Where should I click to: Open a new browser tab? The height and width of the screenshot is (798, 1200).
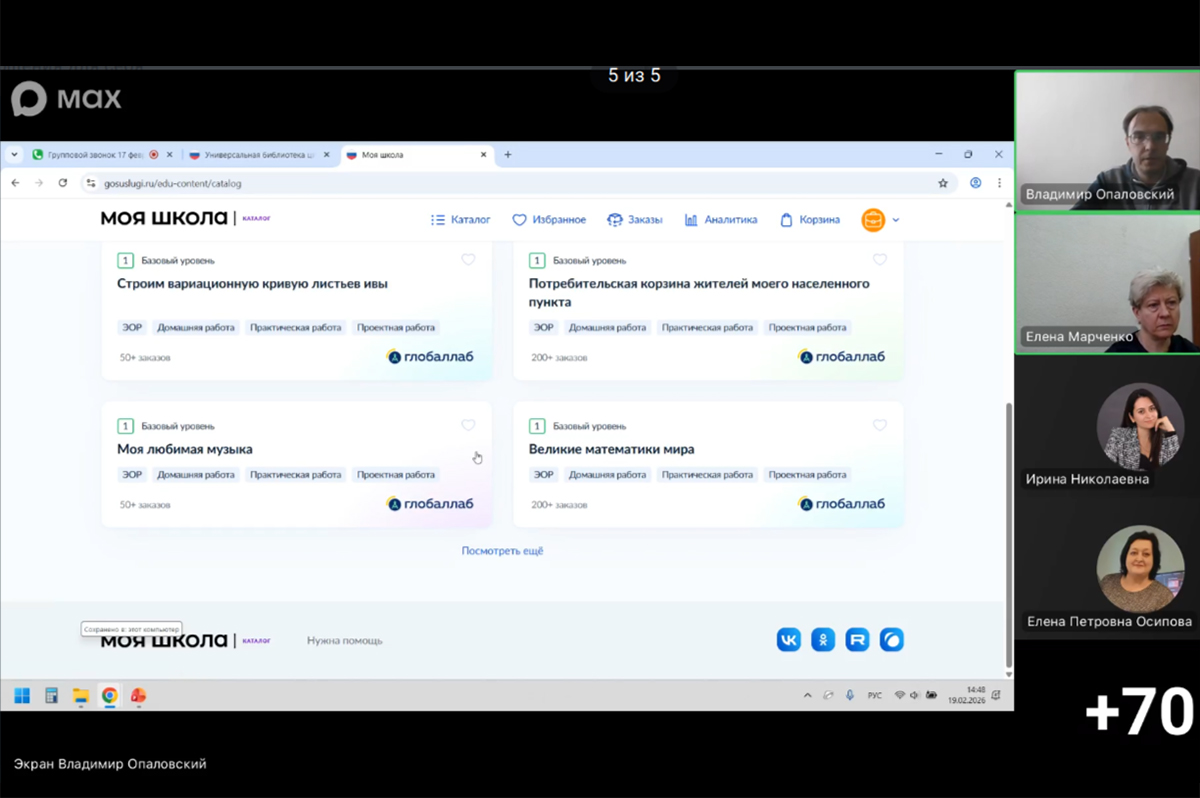point(508,155)
